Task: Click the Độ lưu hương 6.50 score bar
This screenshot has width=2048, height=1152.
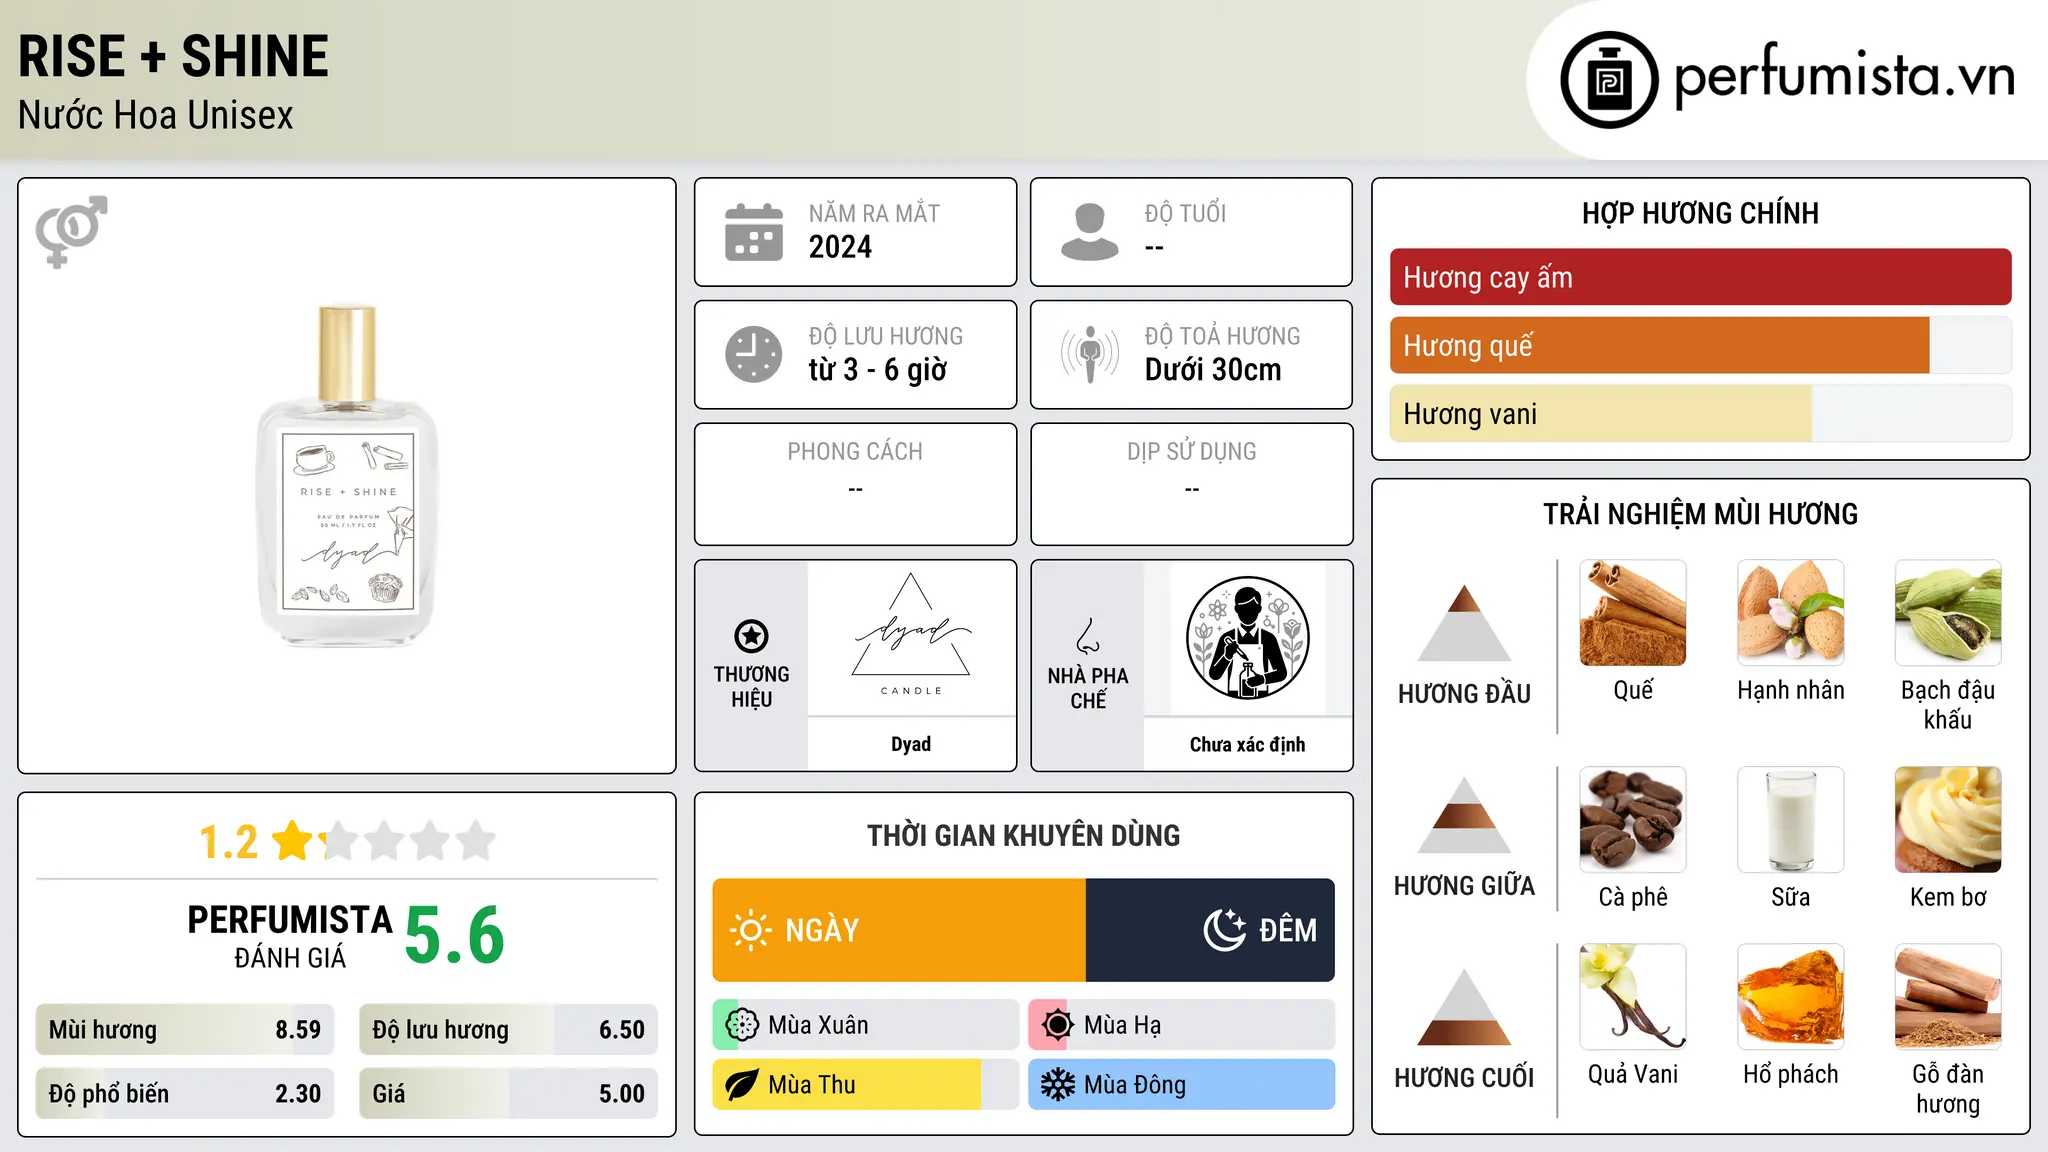Action: coord(509,1030)
